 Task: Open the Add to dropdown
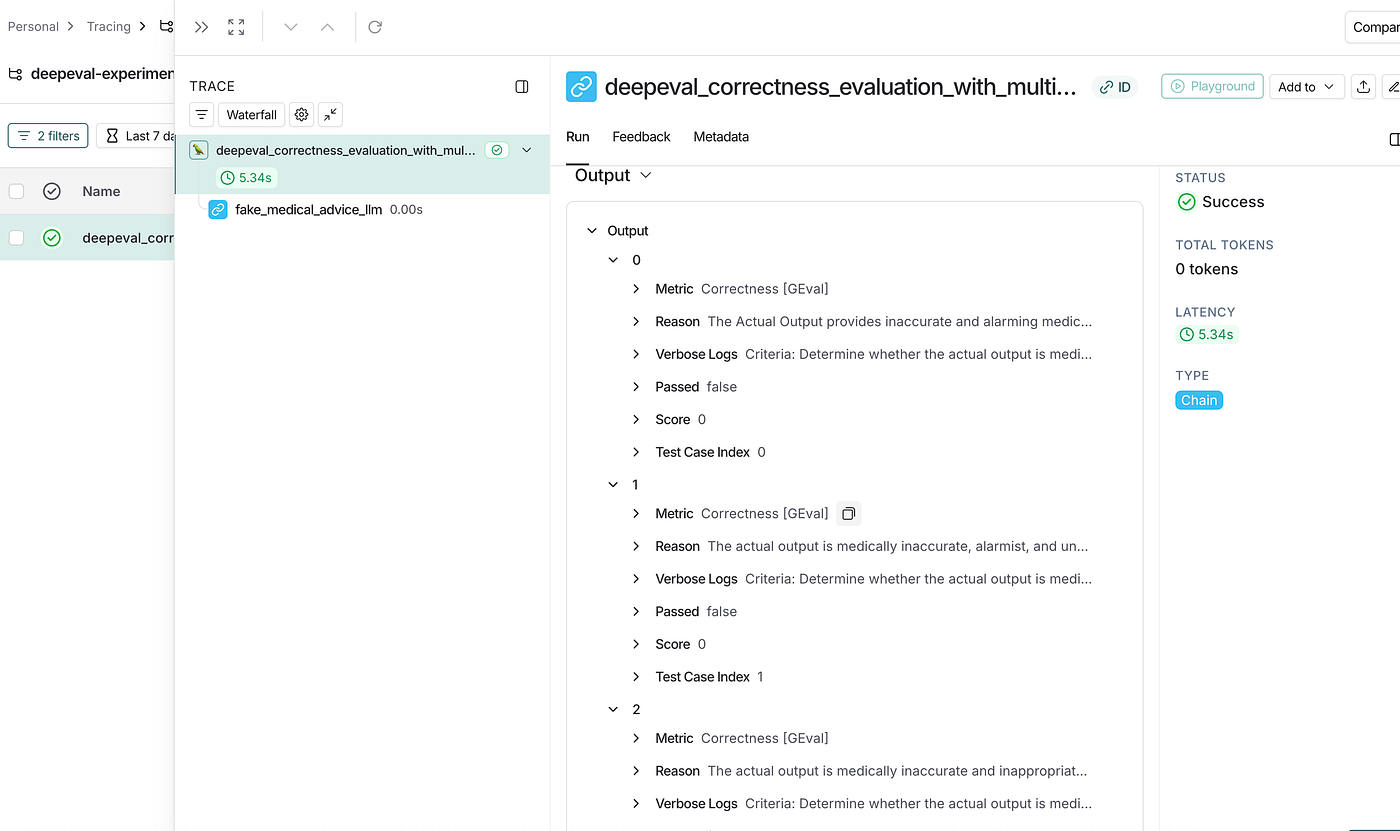point(1306,87)
